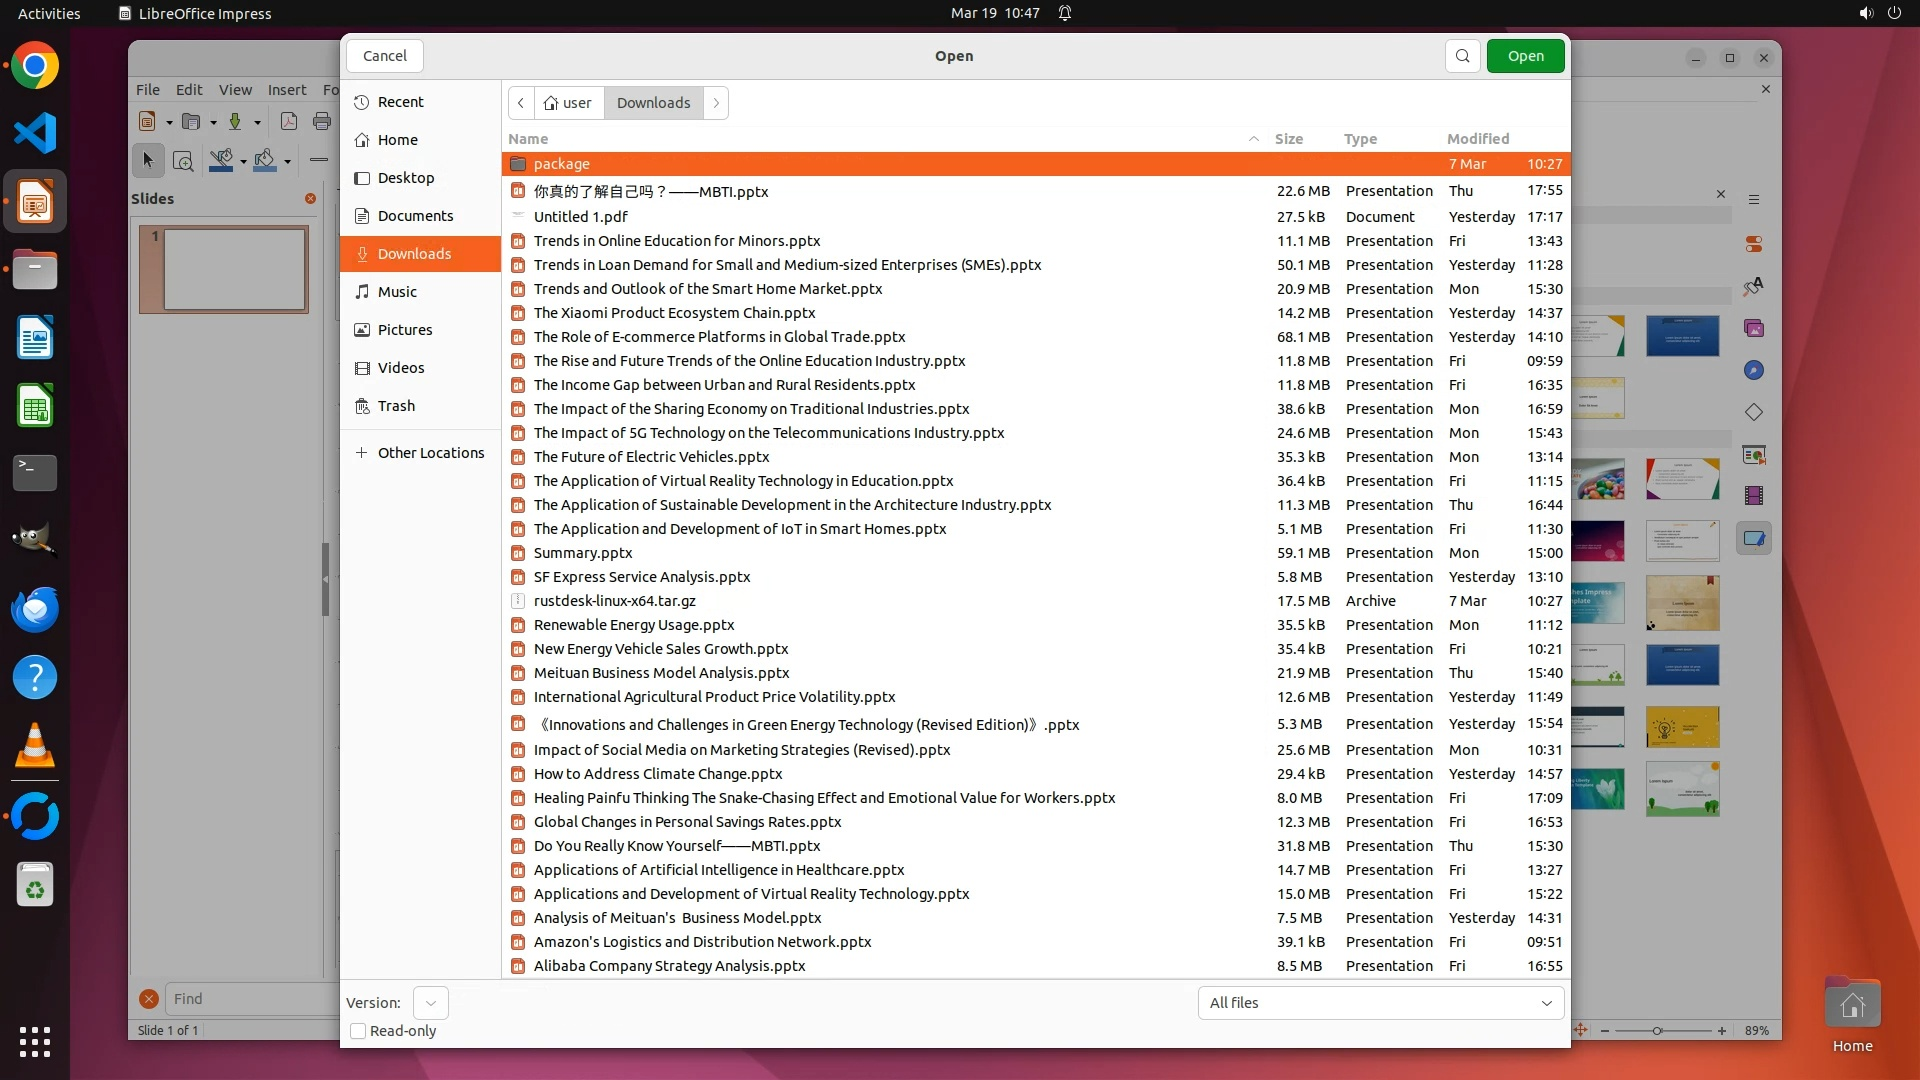Select Summary.pptx in file list
Screen dimensions: 1920x1080
(583, 553)
